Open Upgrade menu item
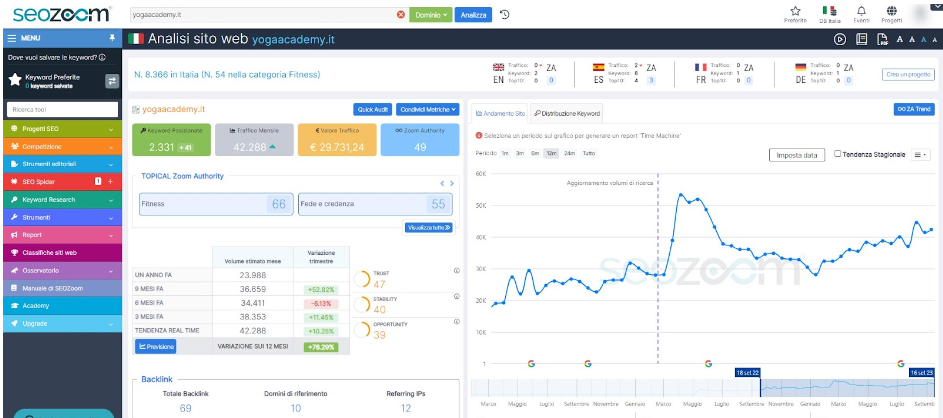 [63, 323]
